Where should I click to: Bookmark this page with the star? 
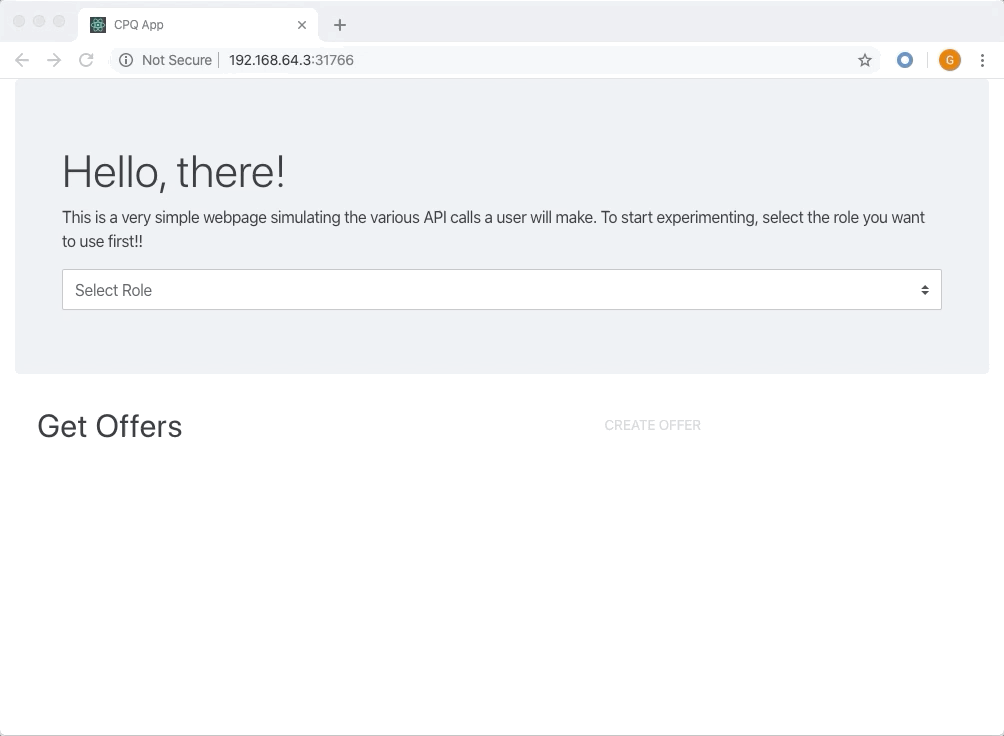(x=865, y=60)
